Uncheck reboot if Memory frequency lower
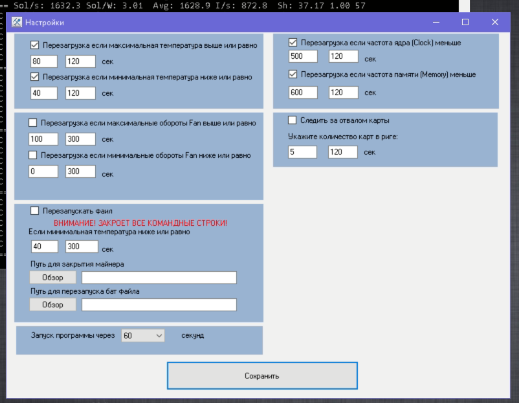Image resolution: width=519 pixels, height=403 pixels. click(x=292, y=74)
